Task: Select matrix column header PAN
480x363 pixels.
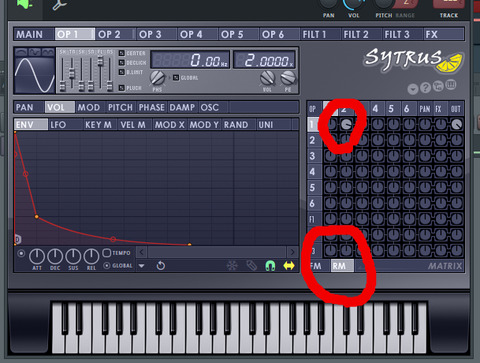Action: 425,109
